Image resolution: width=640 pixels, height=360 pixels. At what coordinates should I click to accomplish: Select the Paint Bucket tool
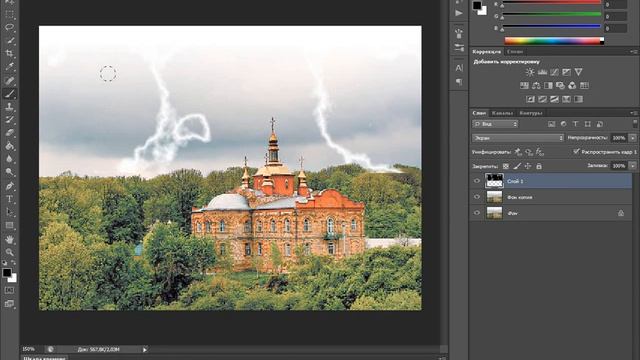[x=9, y=146]
